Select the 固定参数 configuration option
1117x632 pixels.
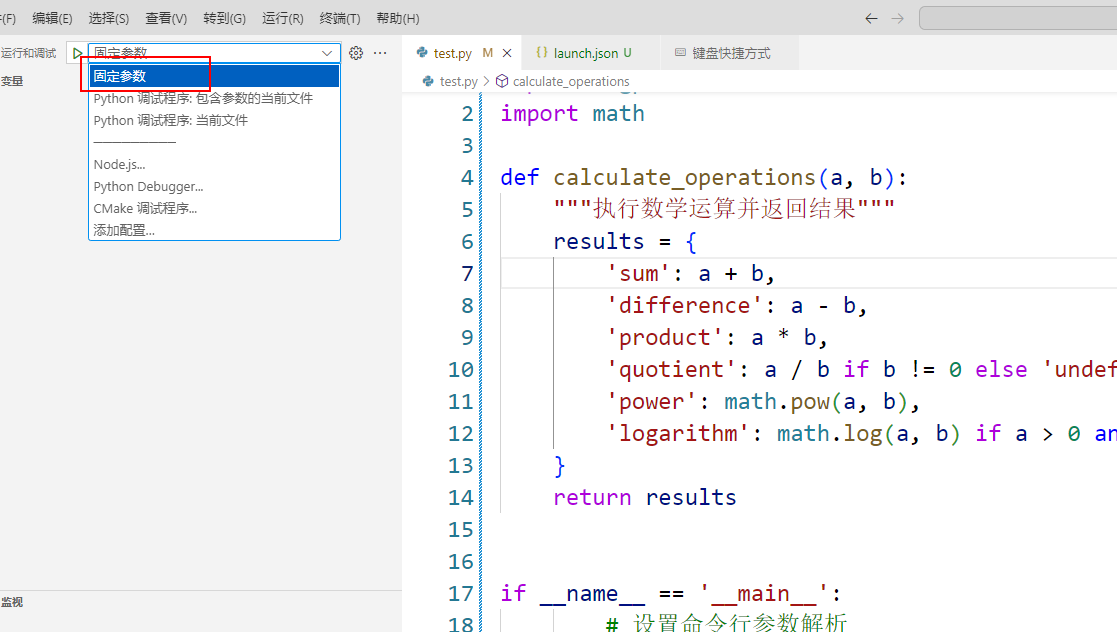tap(214, 76)
